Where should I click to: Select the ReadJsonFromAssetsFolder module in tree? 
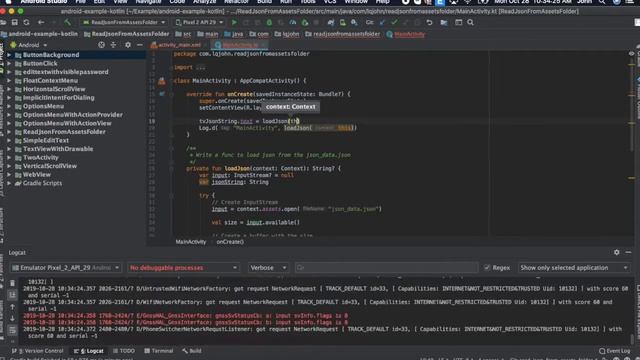(64, 132)
